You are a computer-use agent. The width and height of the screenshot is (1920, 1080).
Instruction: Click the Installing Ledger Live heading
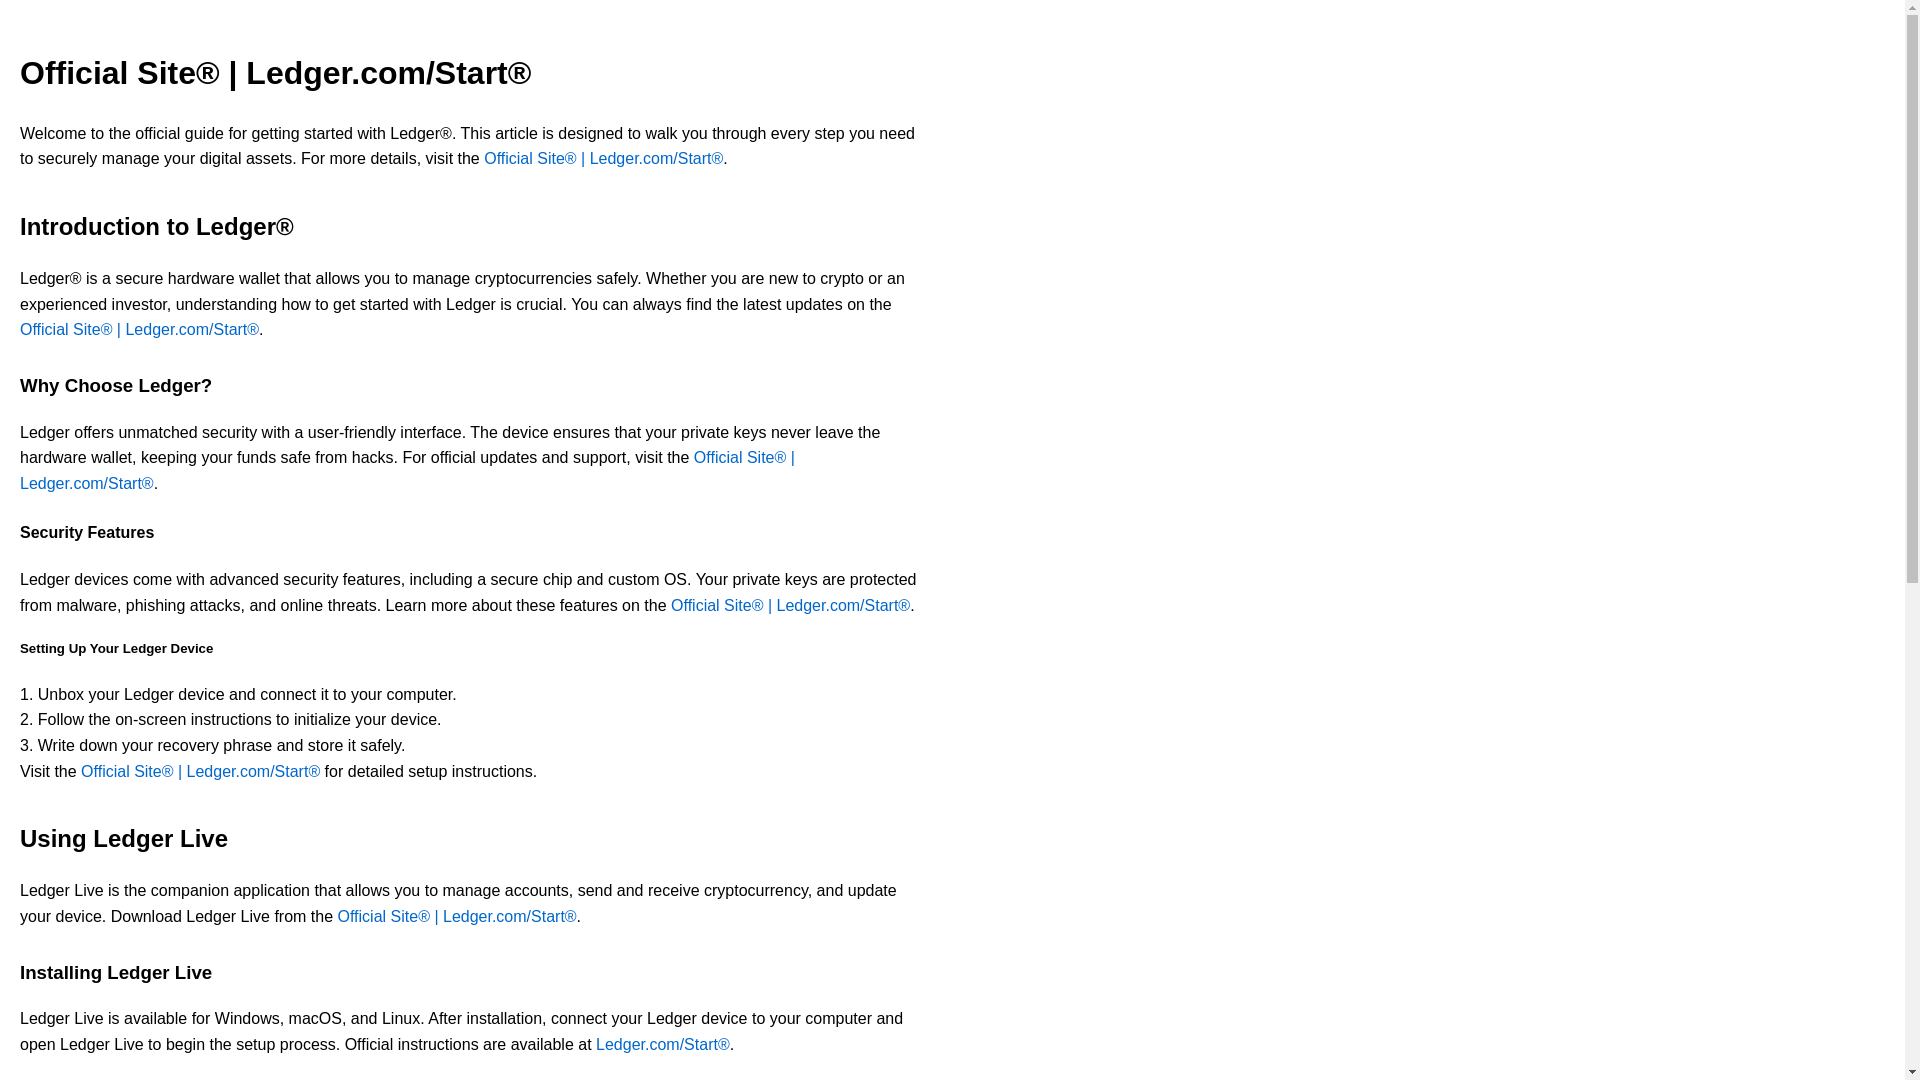pyautogui.click(x=116, y=973)
